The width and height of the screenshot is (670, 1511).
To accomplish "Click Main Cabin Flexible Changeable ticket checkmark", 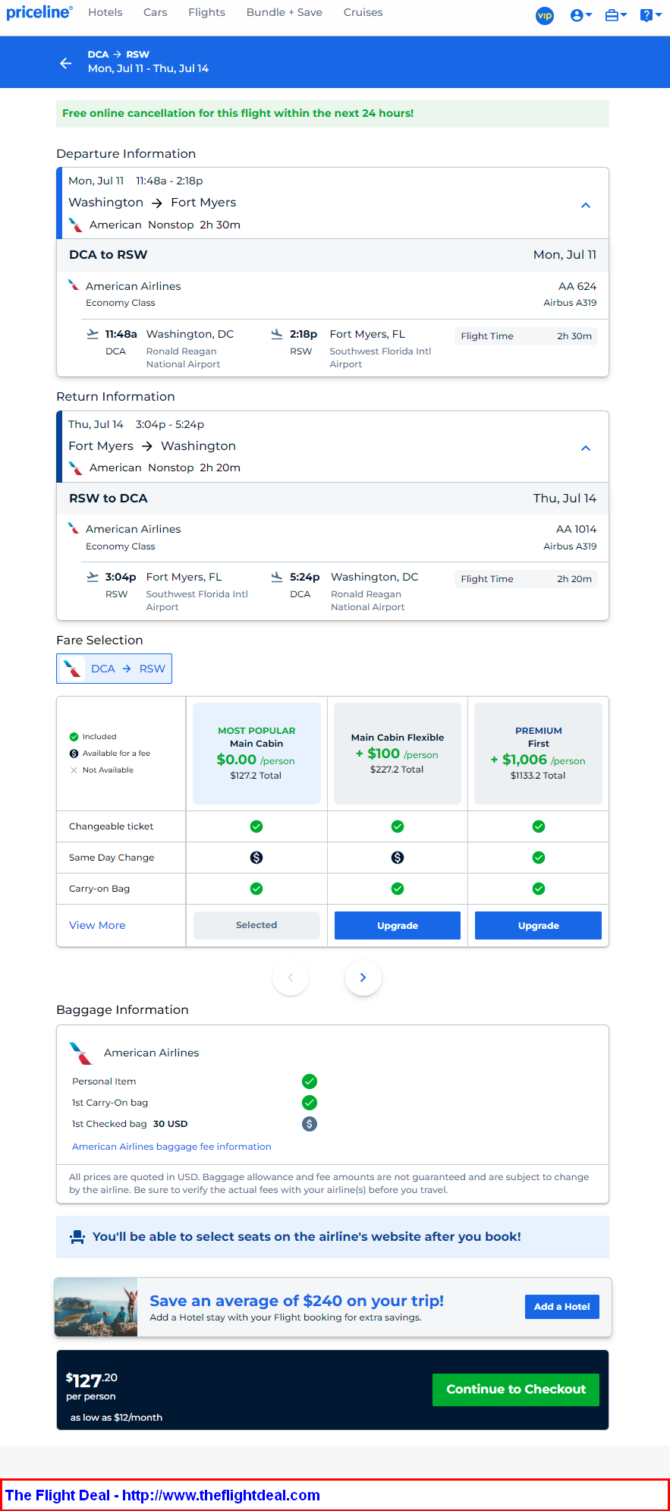I will 397,826.
